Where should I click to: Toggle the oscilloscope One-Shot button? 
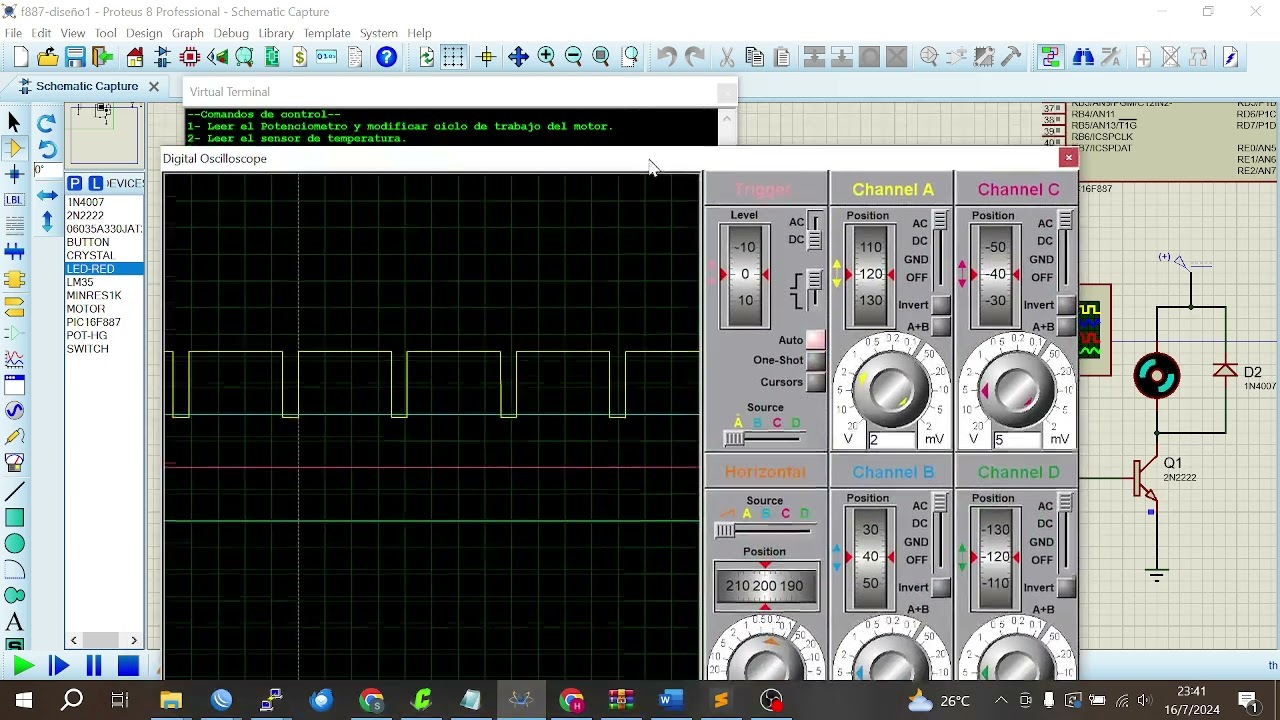[x=816, y=360]
